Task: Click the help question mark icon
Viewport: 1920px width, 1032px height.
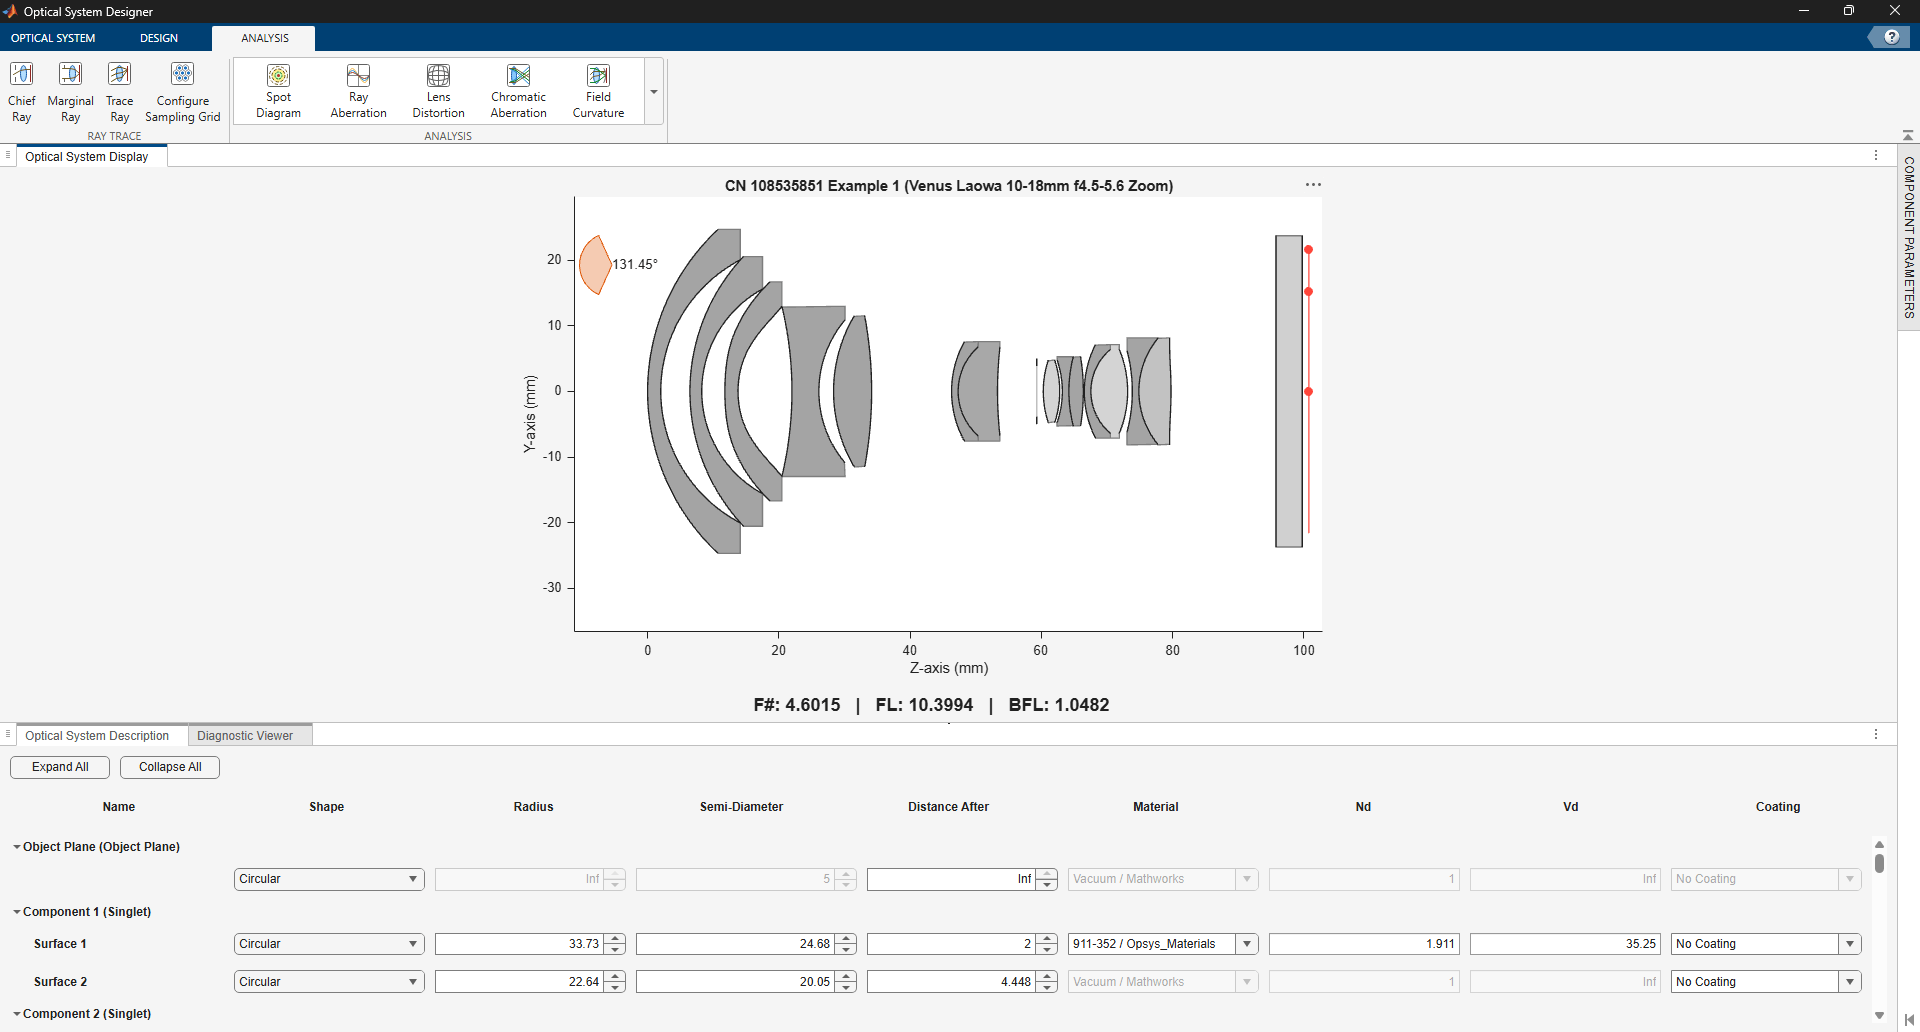Action: pos(1891,37)
